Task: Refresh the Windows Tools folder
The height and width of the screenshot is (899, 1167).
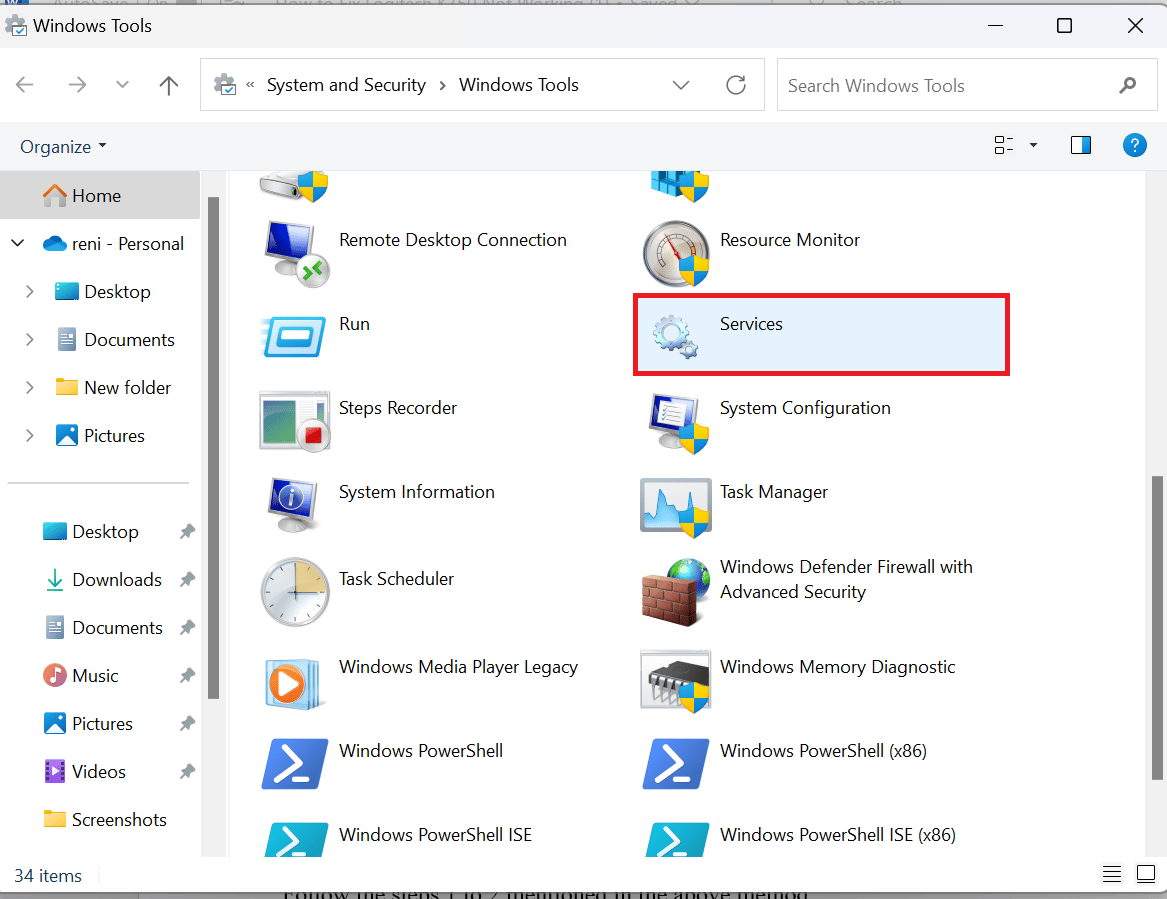Action: pyautogui.click(x=736, y=85)
